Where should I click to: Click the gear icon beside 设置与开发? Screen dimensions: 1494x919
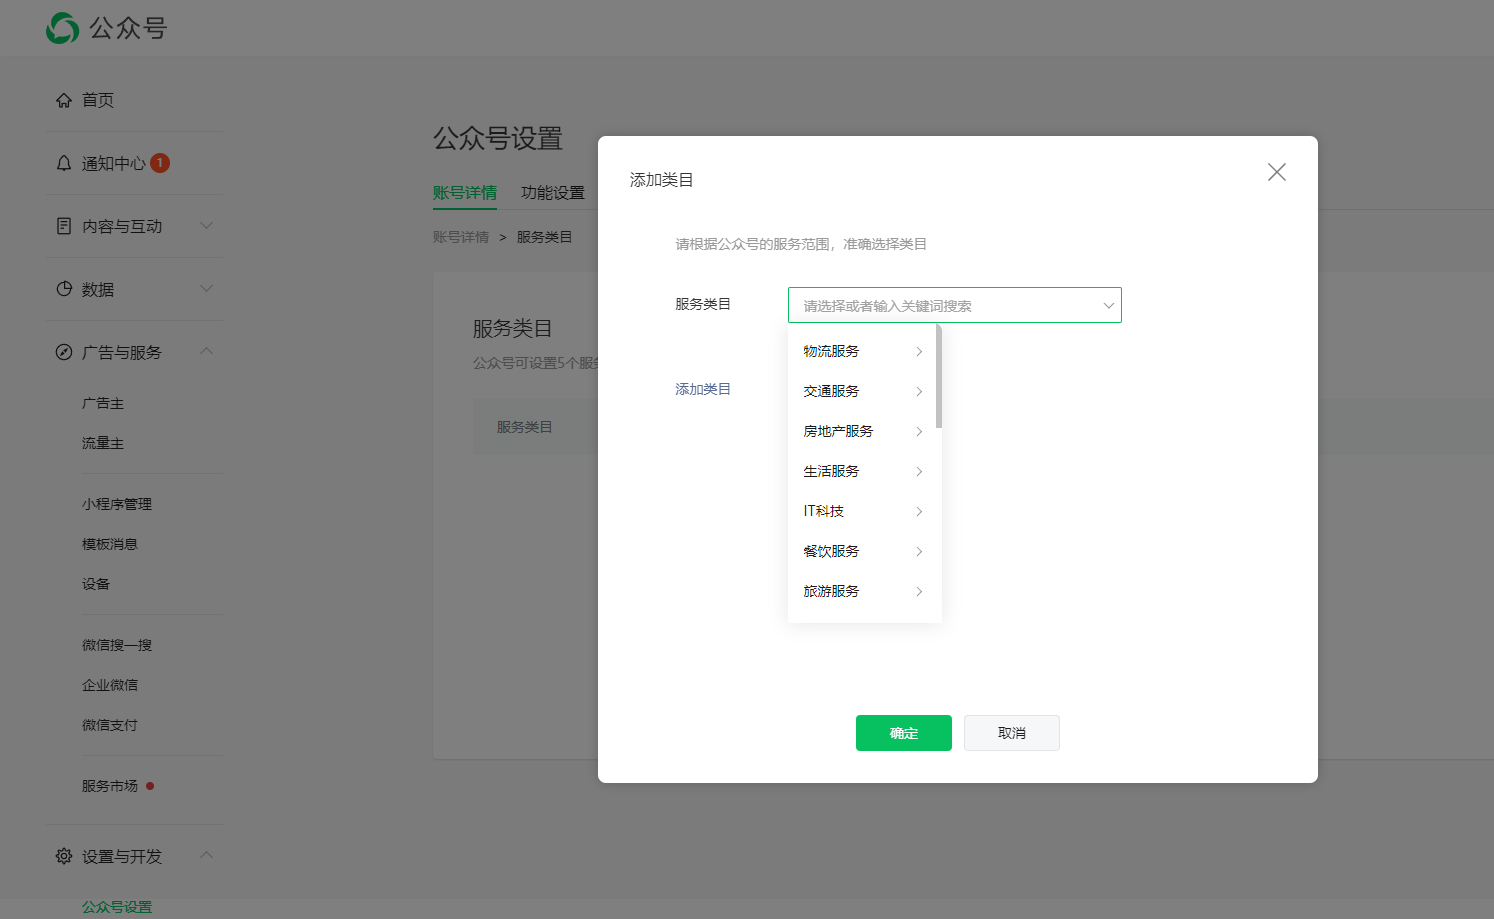(64, 856)
